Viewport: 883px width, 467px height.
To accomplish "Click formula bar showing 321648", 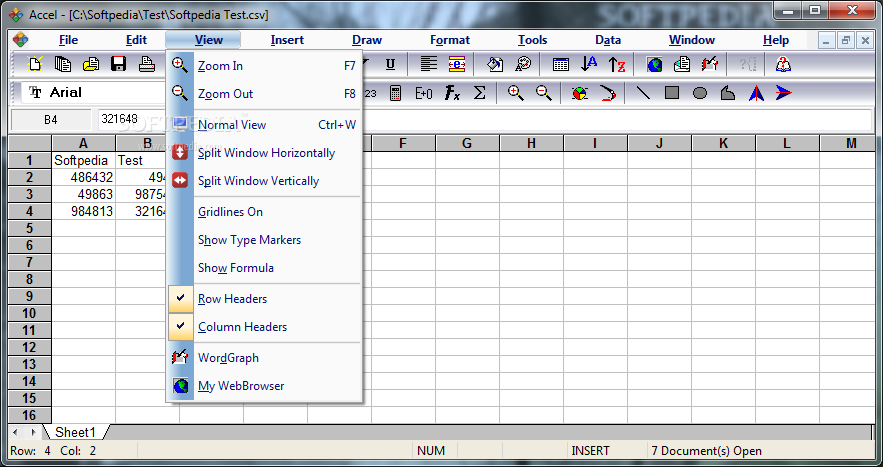I will (484, 119).
